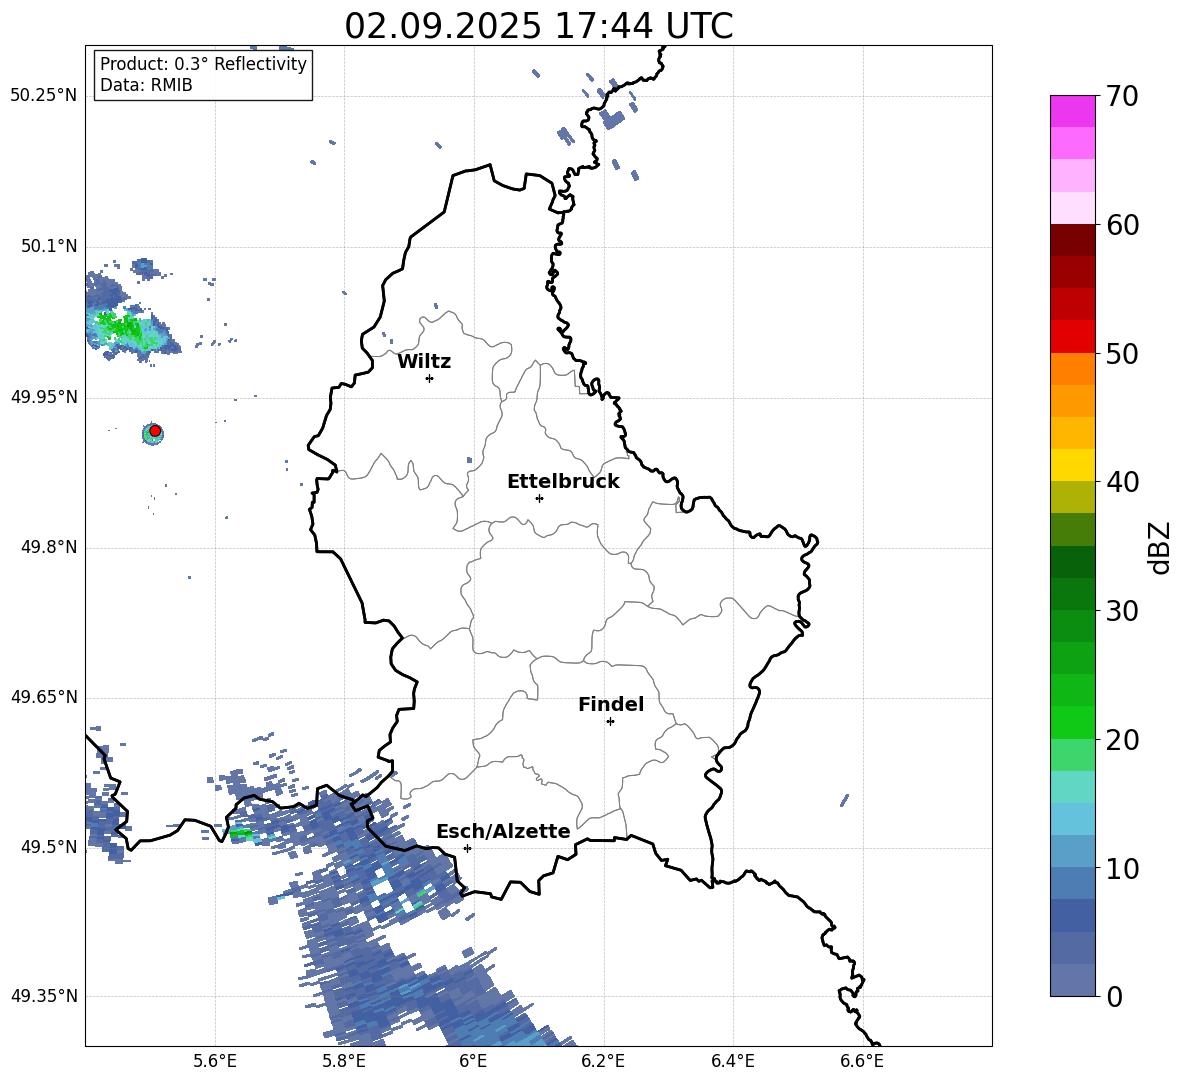The image size is (1184, 1081).
Task: Click the yellow colorbar segment above 40
Action: tap(1072, 465)
